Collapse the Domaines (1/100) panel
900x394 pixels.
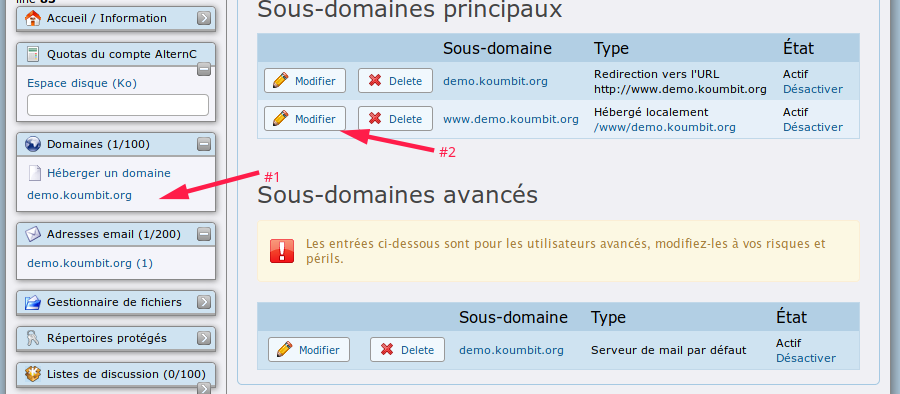pyautogui.click(x=204, y=144)
